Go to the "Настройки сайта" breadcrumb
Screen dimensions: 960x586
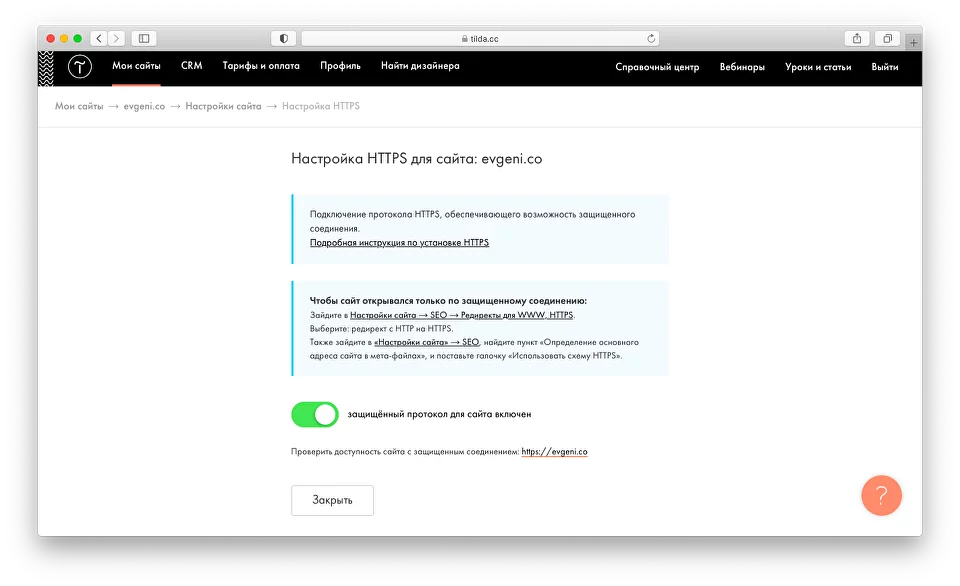coord(223,107)
